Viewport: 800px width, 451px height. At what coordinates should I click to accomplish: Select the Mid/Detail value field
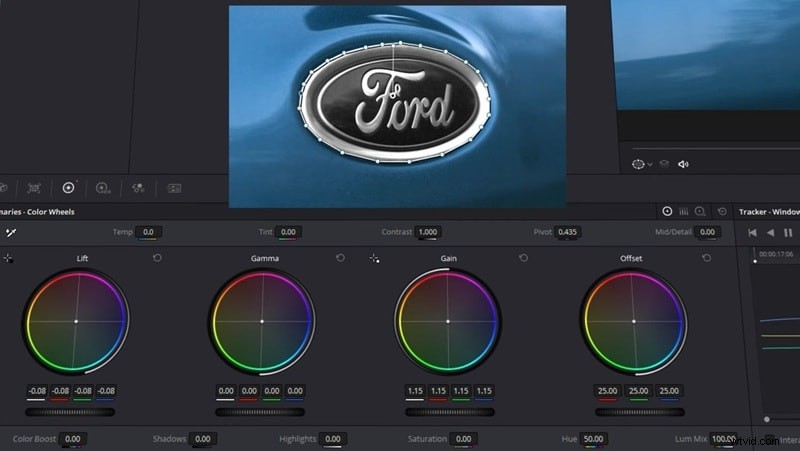707,232
